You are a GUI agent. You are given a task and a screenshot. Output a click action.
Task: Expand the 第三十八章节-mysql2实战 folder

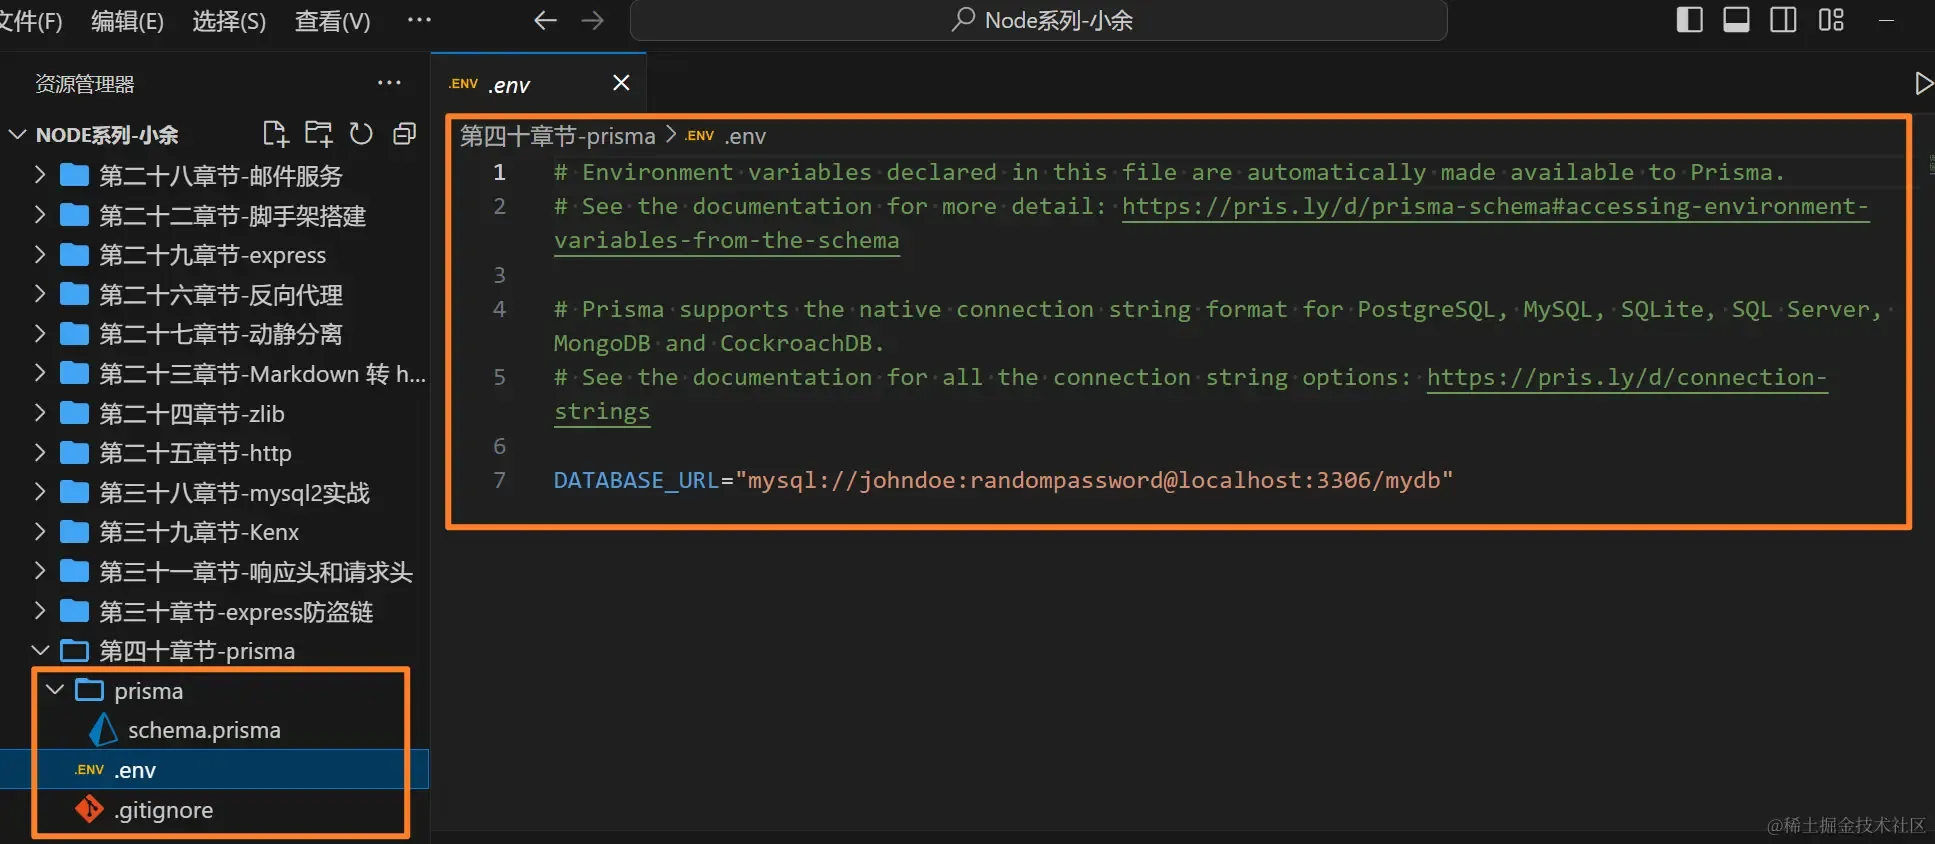pyautogui.click(x=40, y=492)
